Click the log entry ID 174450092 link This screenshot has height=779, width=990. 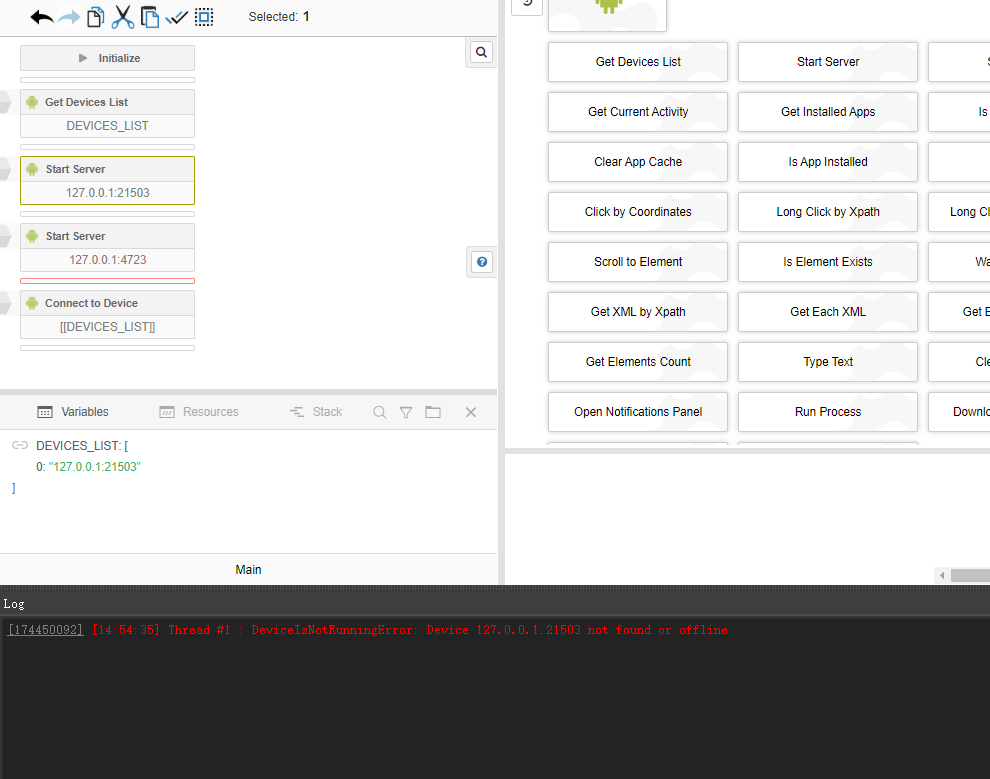(x=45, y=630)
